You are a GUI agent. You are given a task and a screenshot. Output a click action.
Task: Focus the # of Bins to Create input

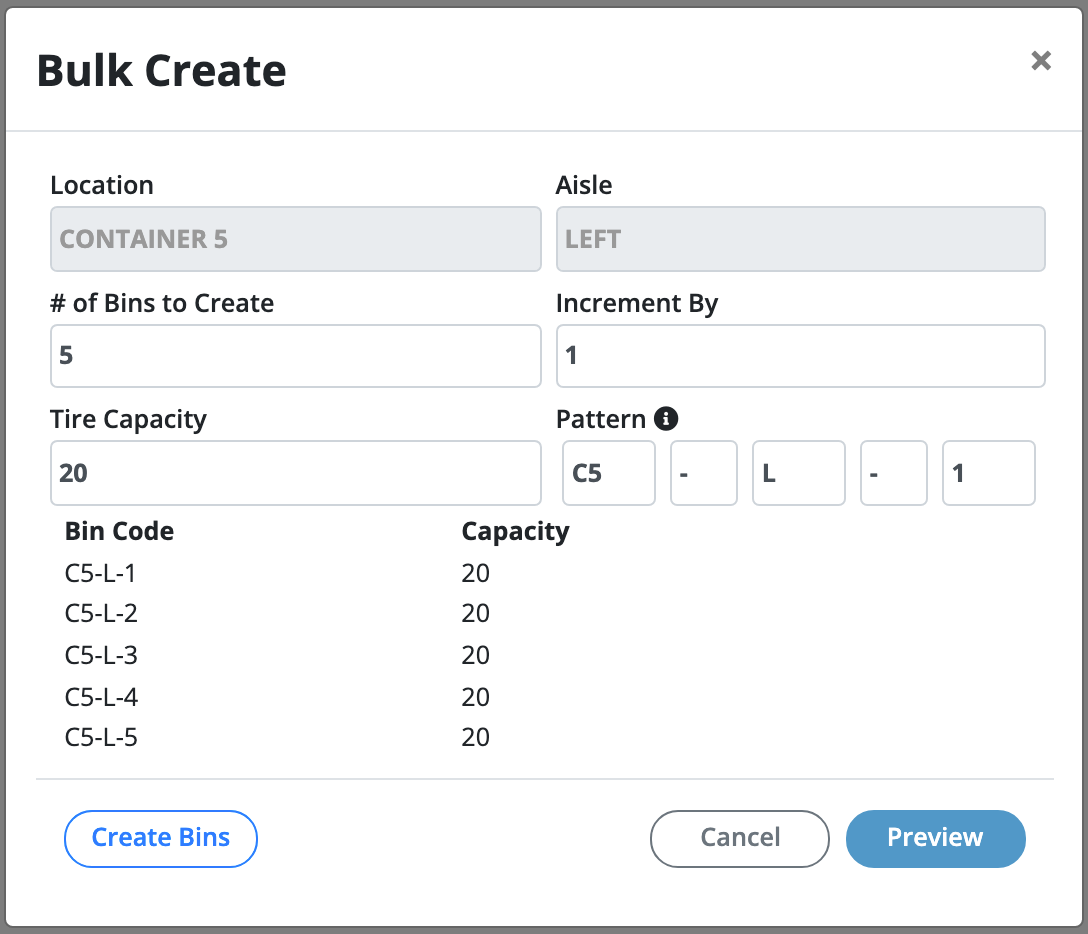click(295, 355)
